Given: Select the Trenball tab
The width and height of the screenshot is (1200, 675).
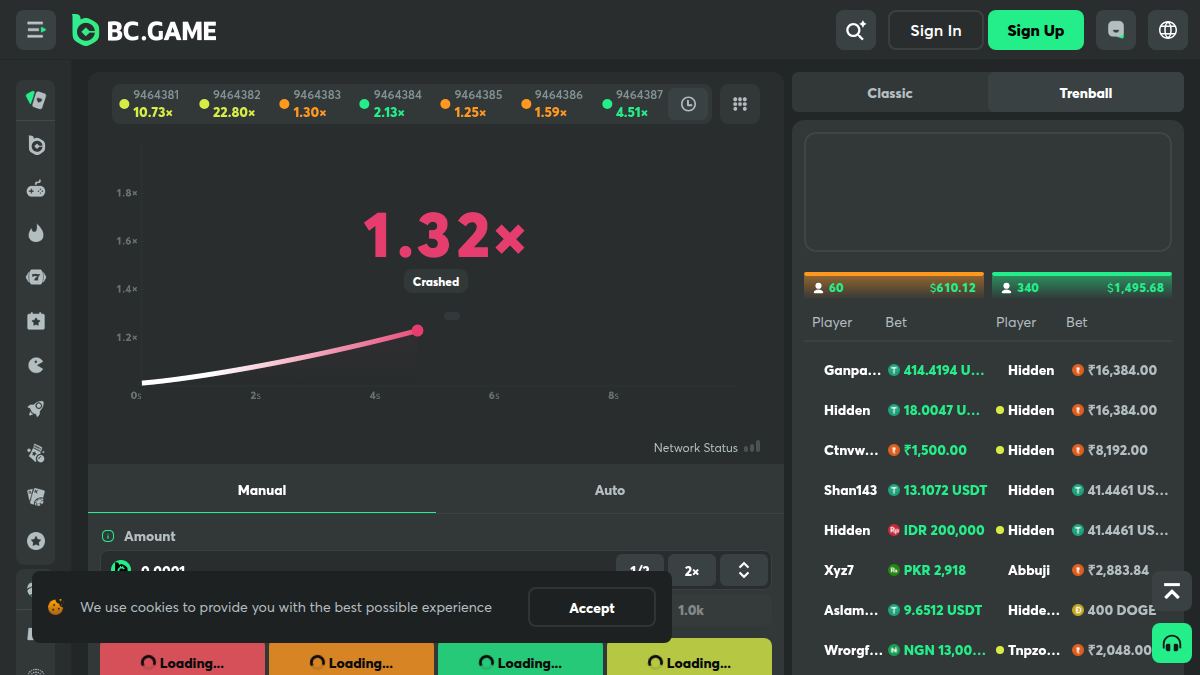Looking at the screenshot, I should (x=1086, y=93).
